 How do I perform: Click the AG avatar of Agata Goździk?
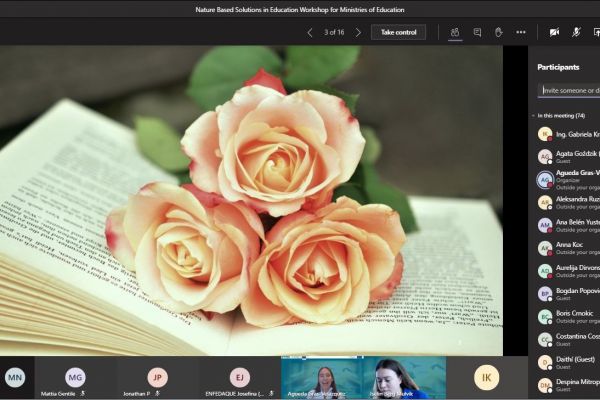click(x=545, y=157)
